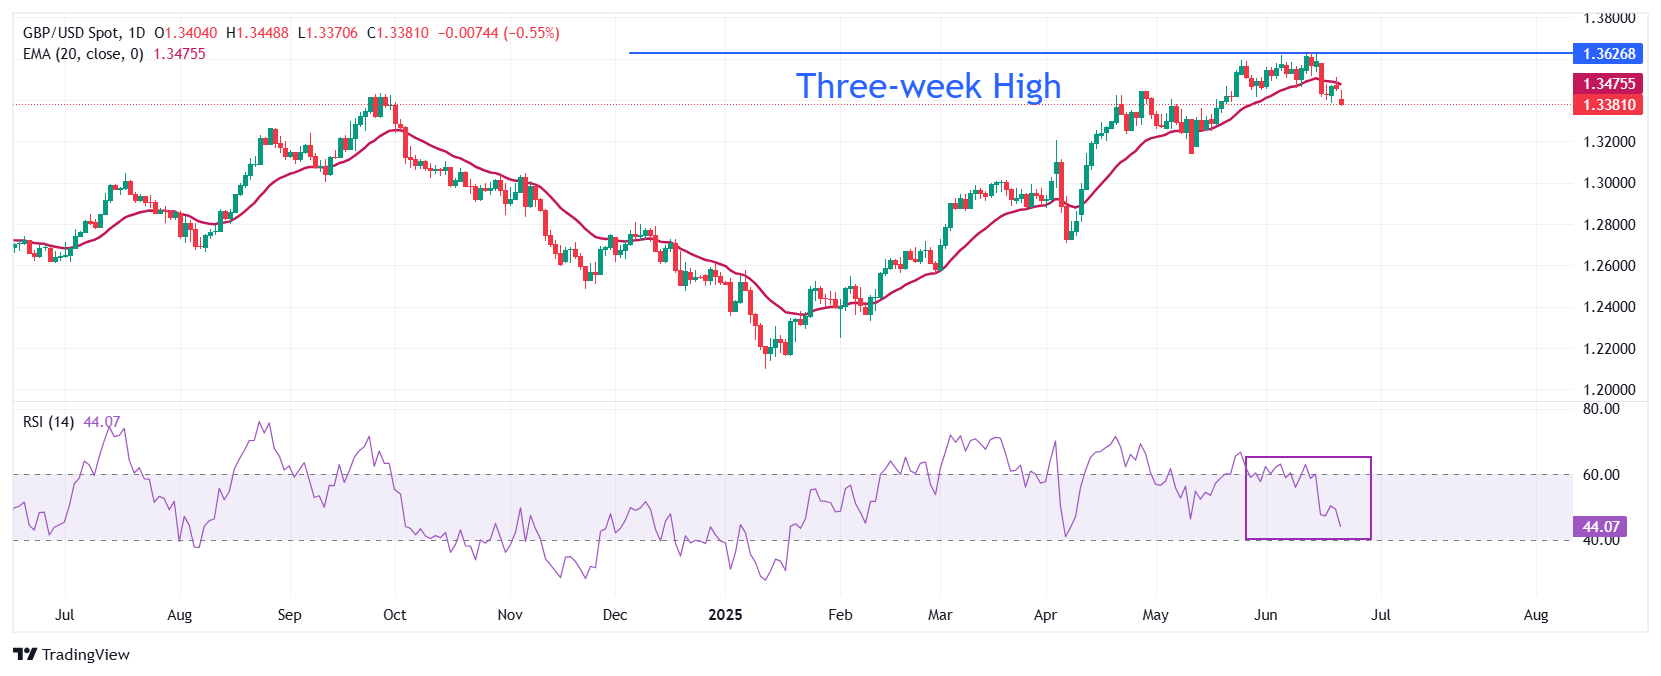
Task: Click the Oct label on the time axis
Action: (395, 615)
